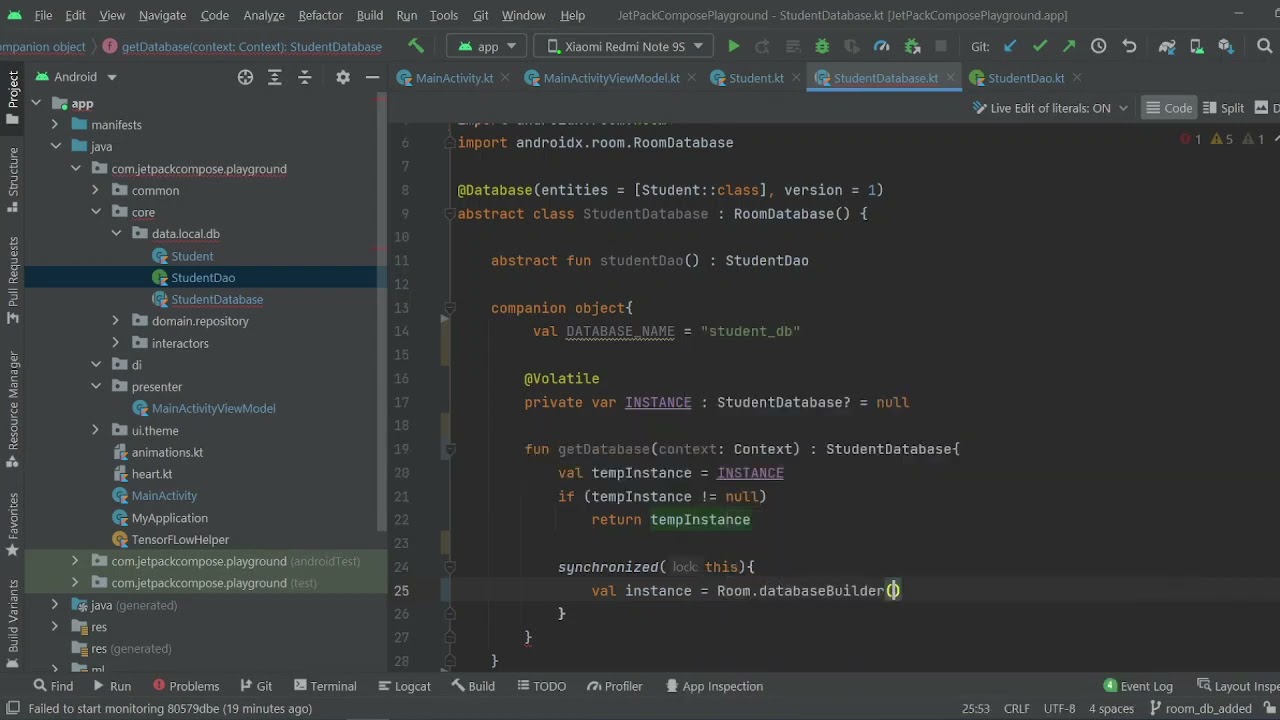Click Expand All icon in project panel
This screenshot has height=720, width=1280.
click(275, 77)
